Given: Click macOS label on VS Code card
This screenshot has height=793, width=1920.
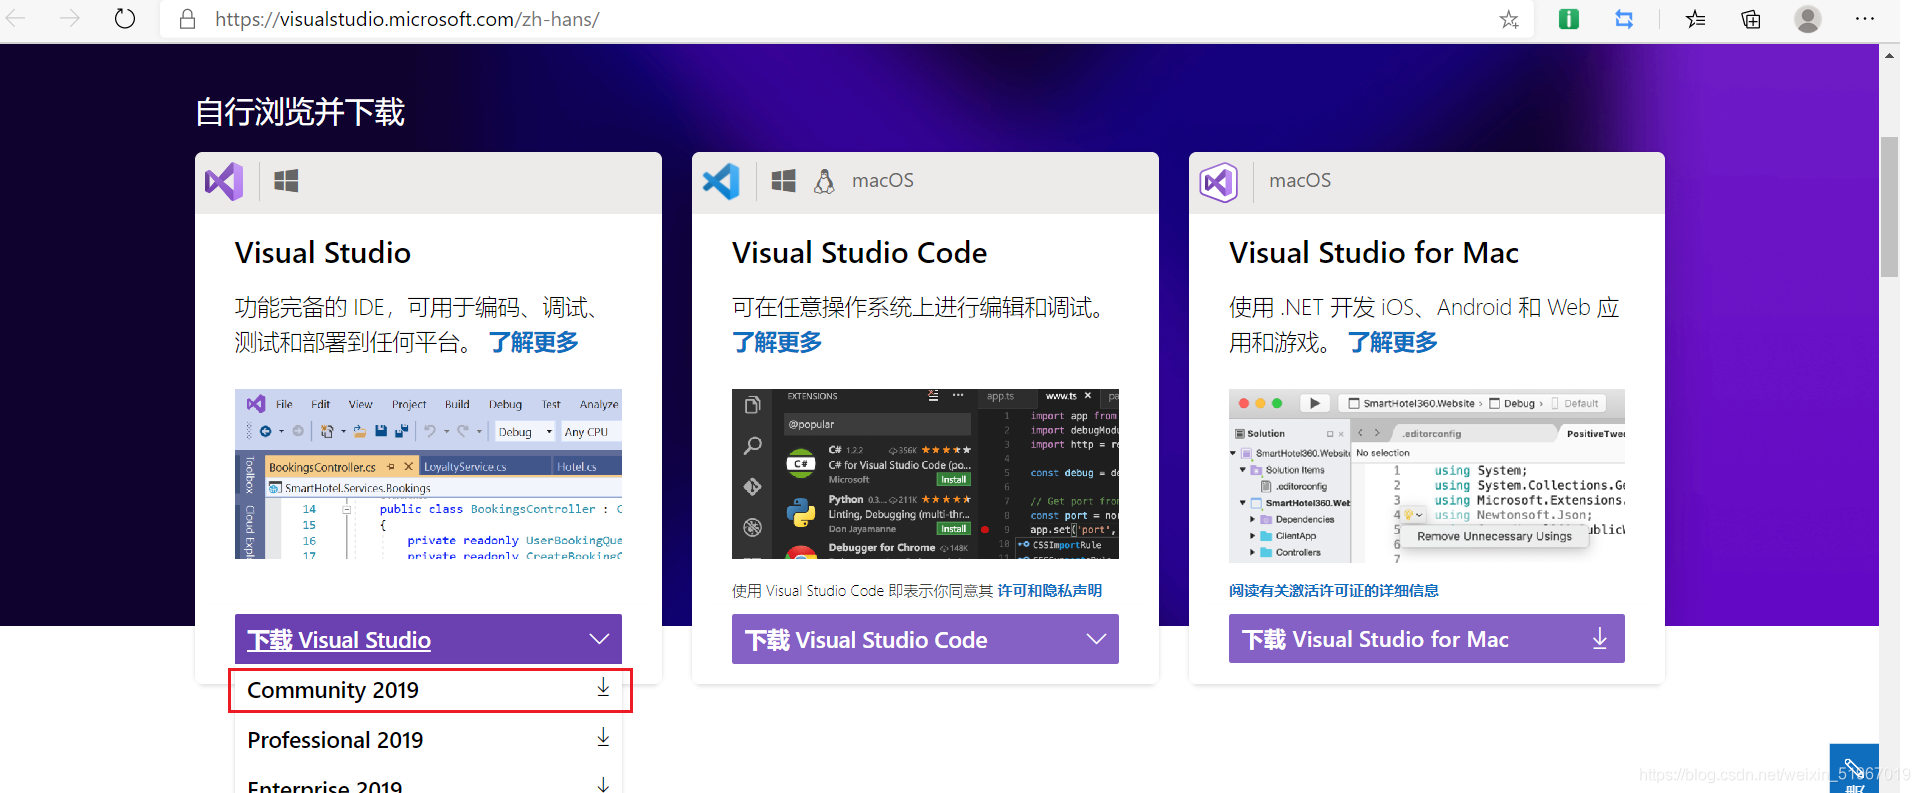Looking at the screenshot, I should tap(883, 180).
